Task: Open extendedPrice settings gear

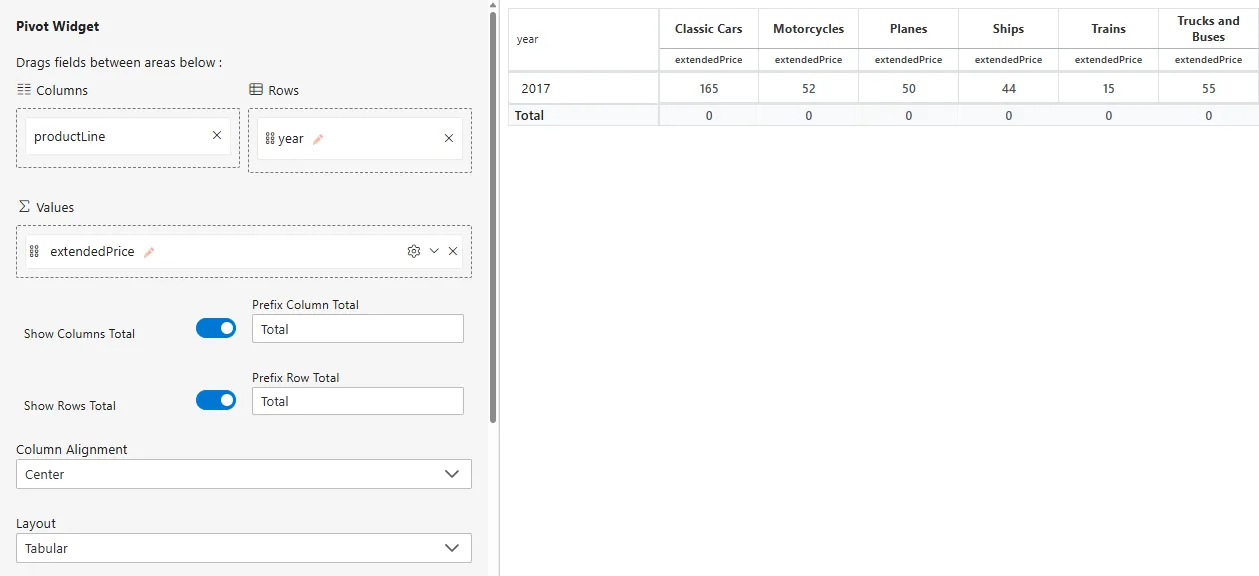Action: pos(413,252)
